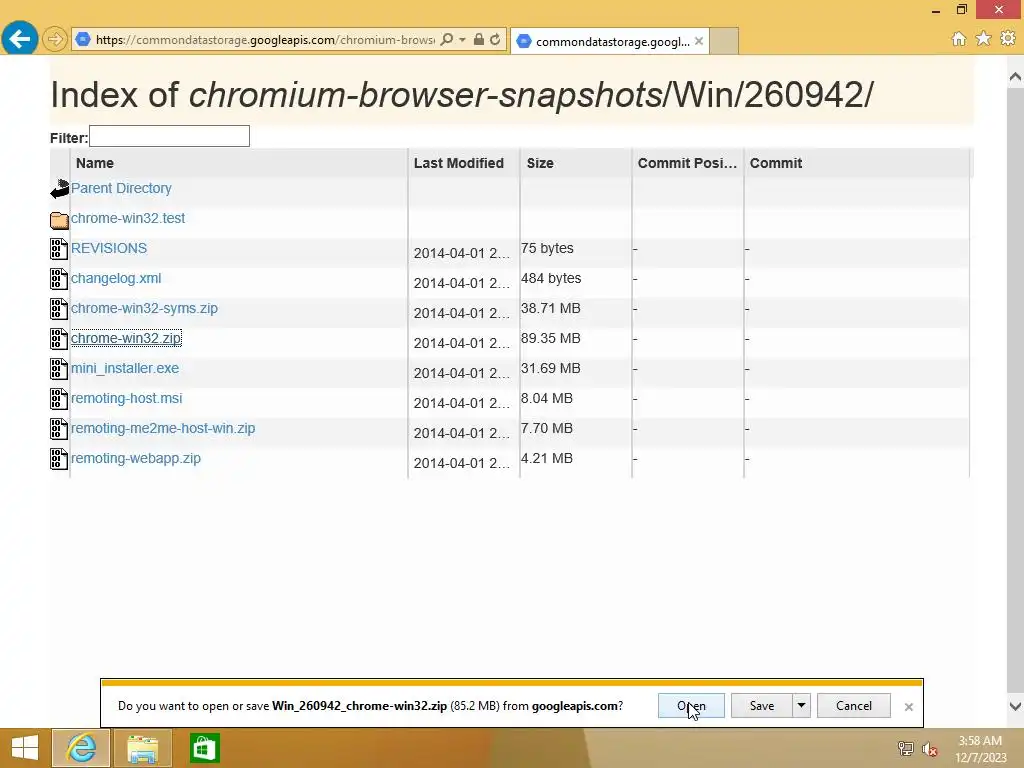The image size is (1024, 768).
Task: Open the Tools gear menu
Action: pos(1008,39)
